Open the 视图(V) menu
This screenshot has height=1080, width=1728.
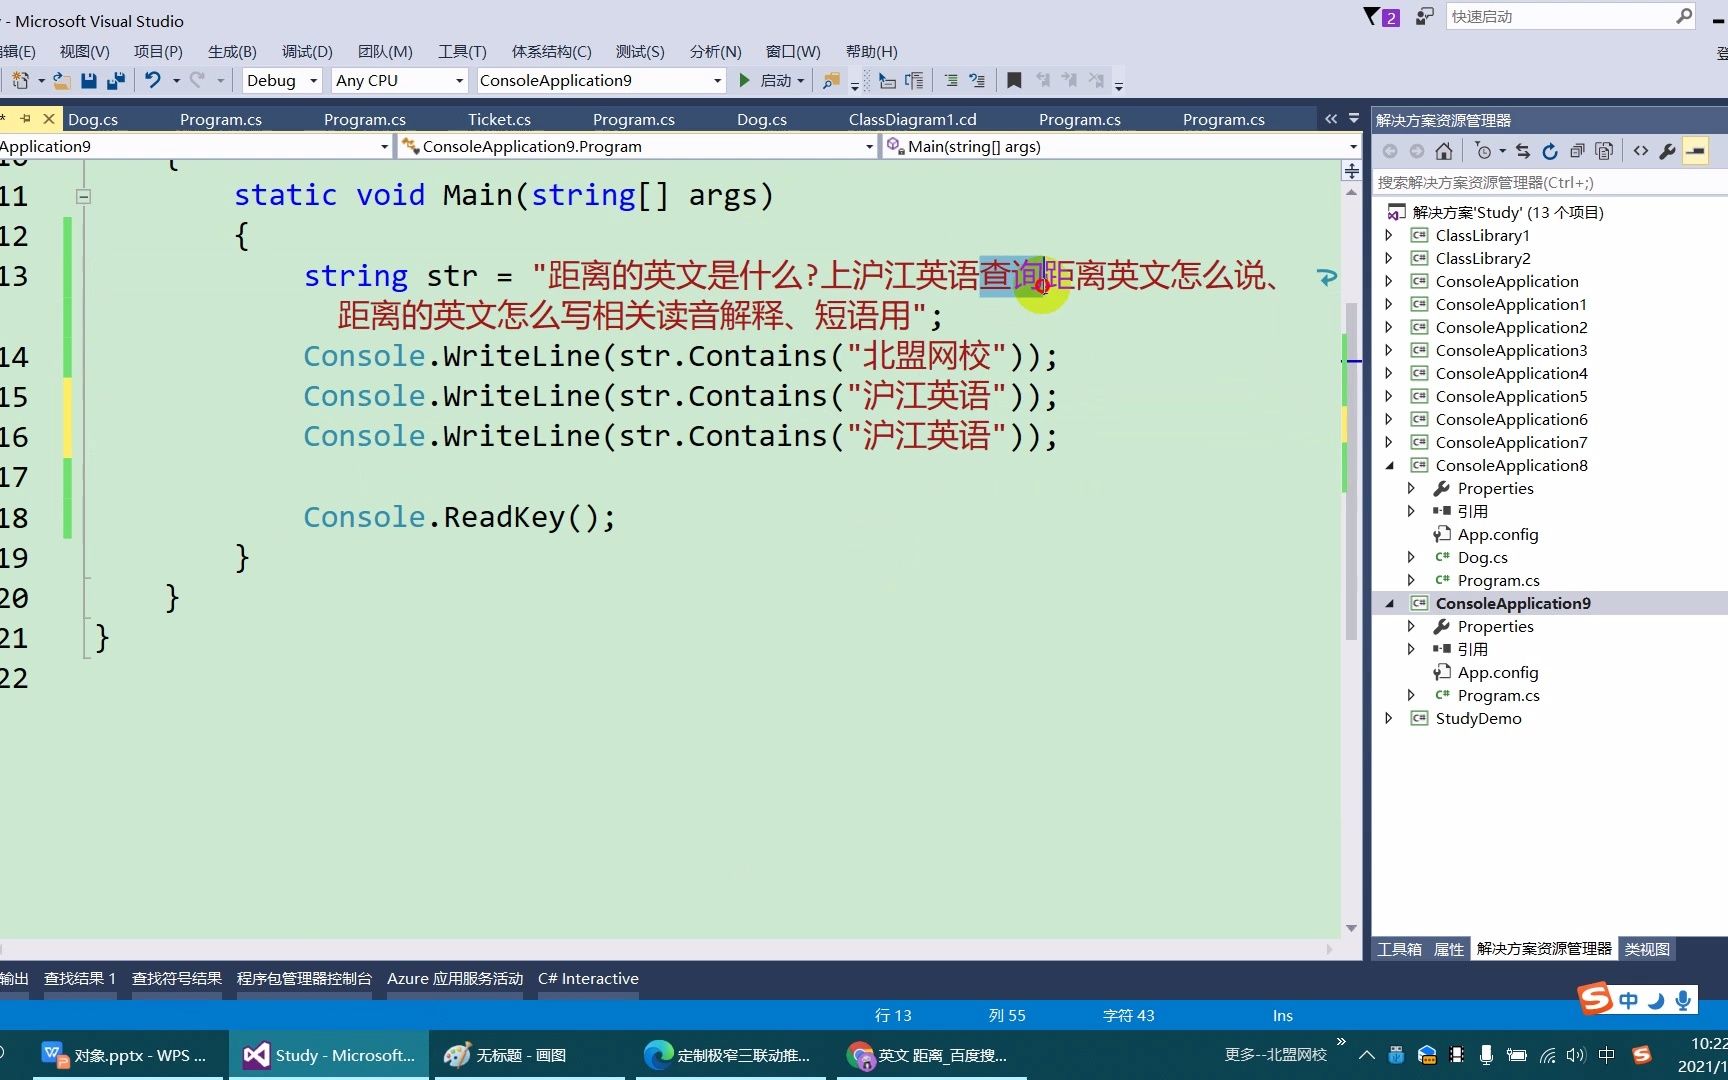coord(84,51)
